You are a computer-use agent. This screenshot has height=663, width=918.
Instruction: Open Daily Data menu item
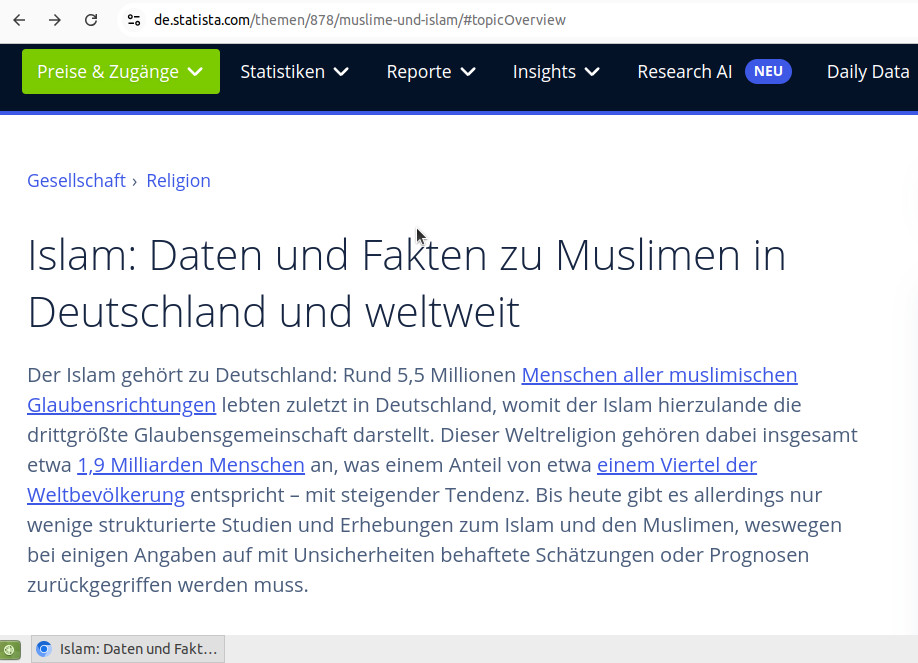(868, 71)
